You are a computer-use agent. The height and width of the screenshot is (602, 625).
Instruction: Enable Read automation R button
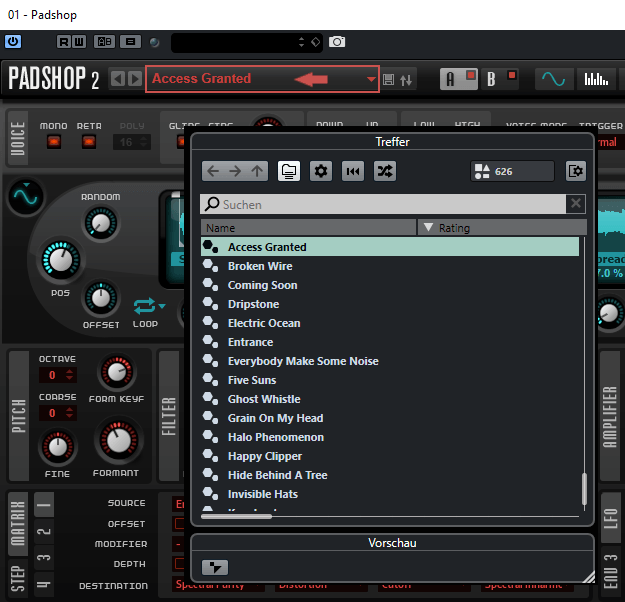[63, 41]
